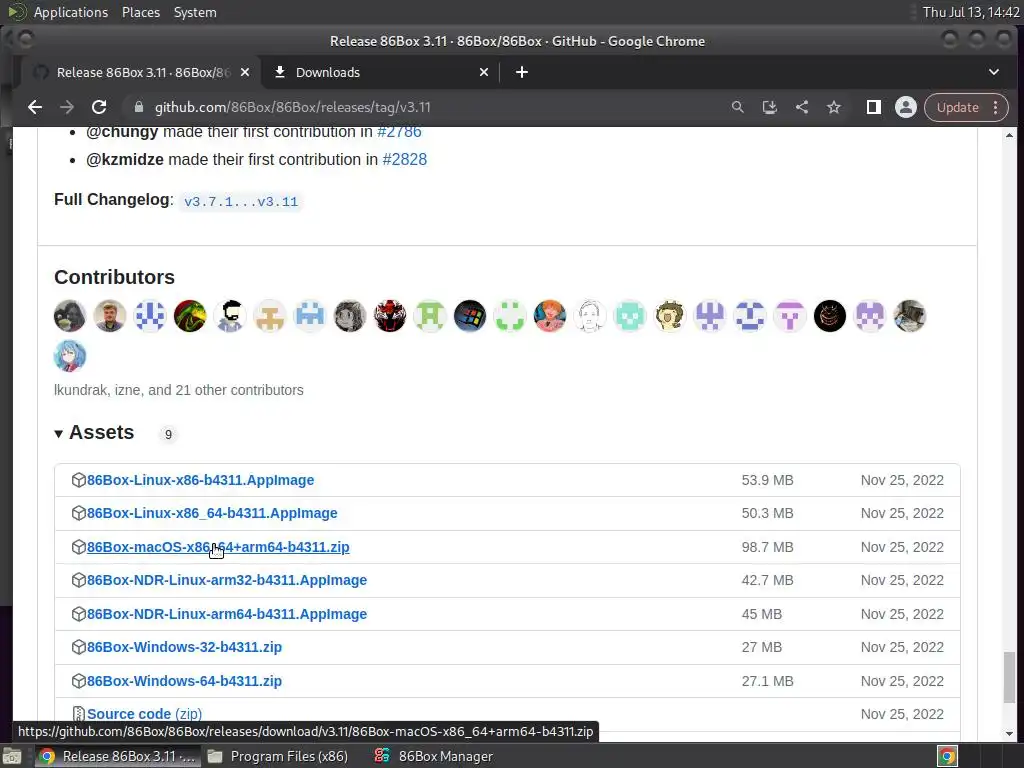
Task: Click the Chrome tray icon in taskbar
Action: pos(948,756)
